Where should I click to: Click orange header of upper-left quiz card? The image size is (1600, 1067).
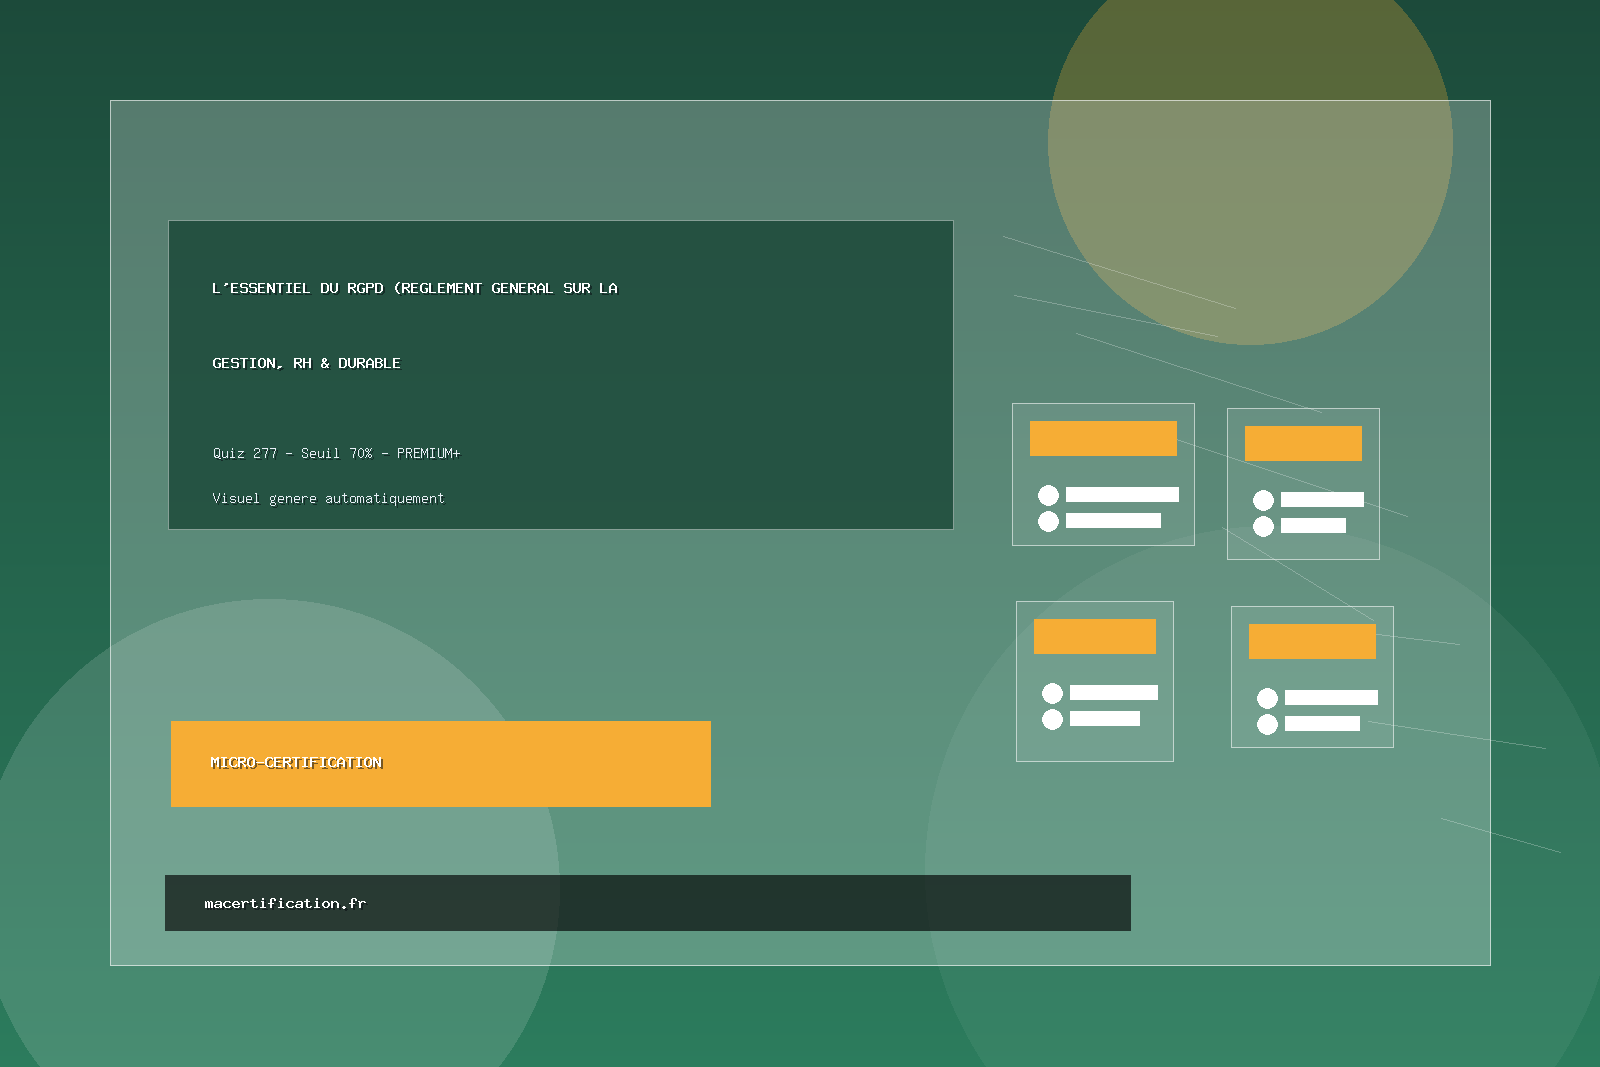click(x=1103, y=438)
